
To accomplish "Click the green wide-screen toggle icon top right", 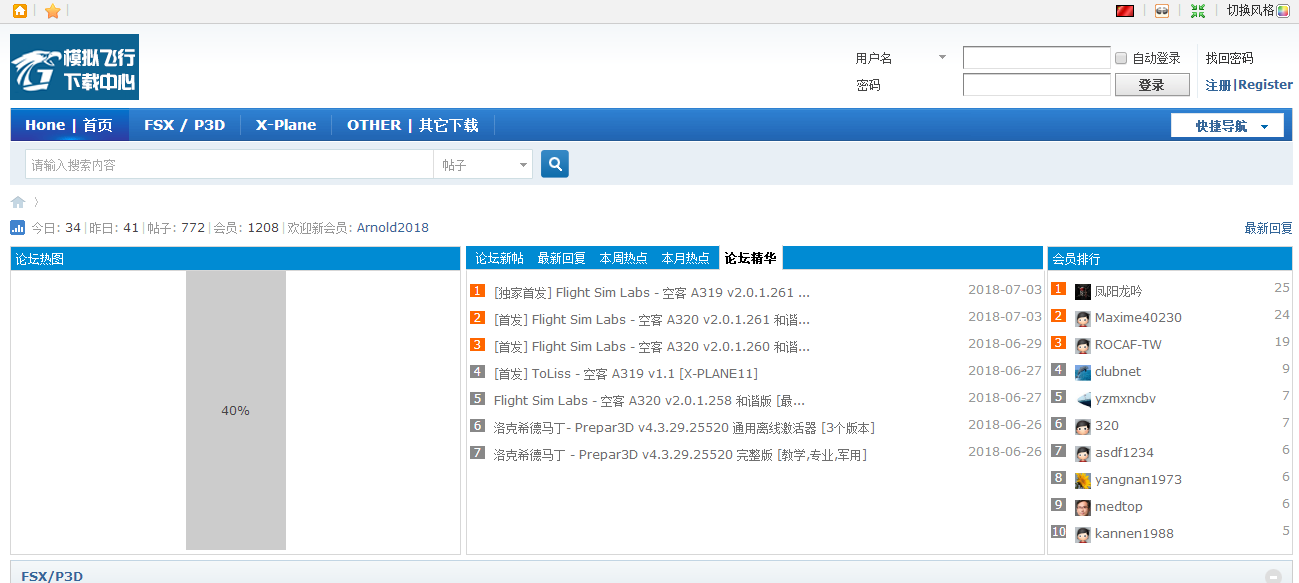I will pos(1198,11).
